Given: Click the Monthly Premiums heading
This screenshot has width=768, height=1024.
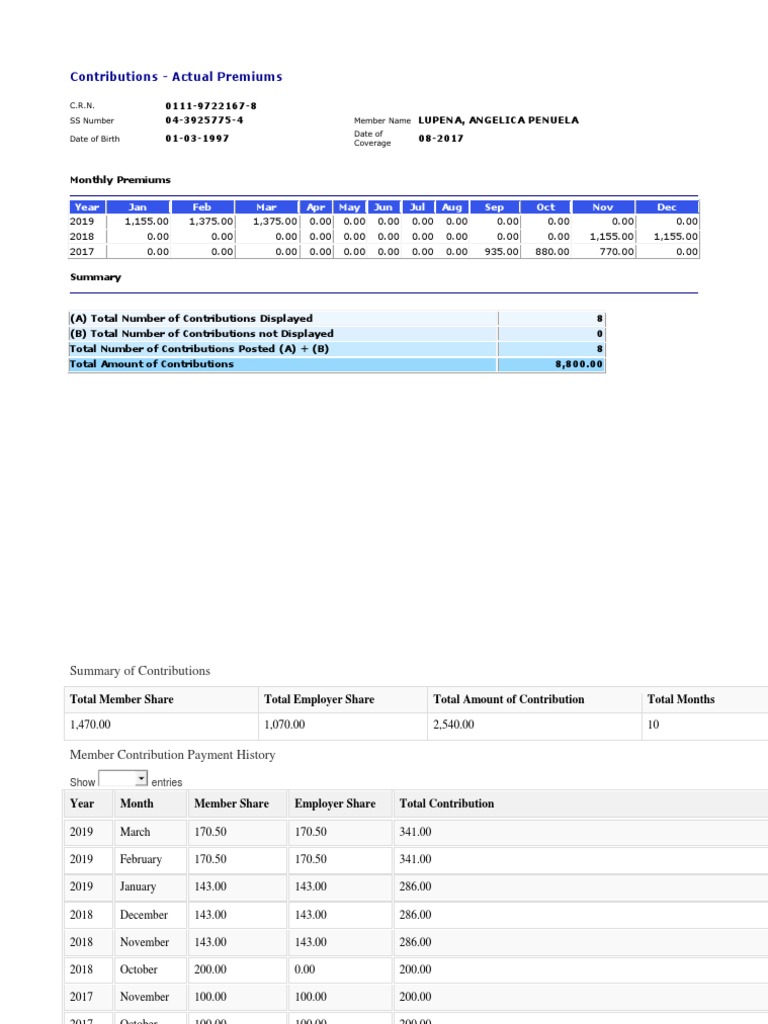Looking at the screenshot, I should (x=120, y=180).
